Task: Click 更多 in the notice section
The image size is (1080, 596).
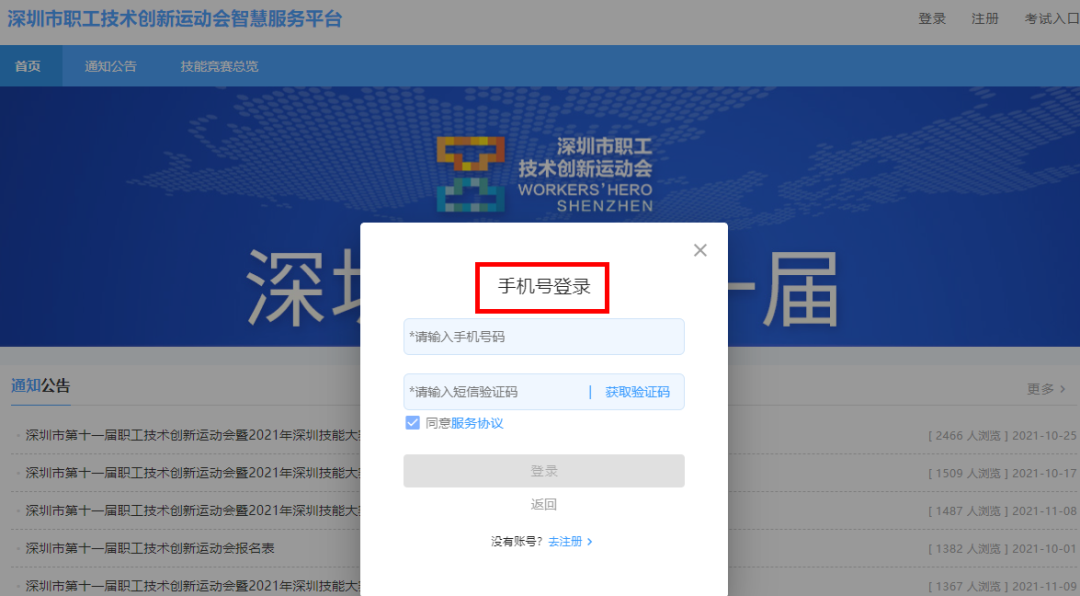Action: click(x=1040, y=389)
